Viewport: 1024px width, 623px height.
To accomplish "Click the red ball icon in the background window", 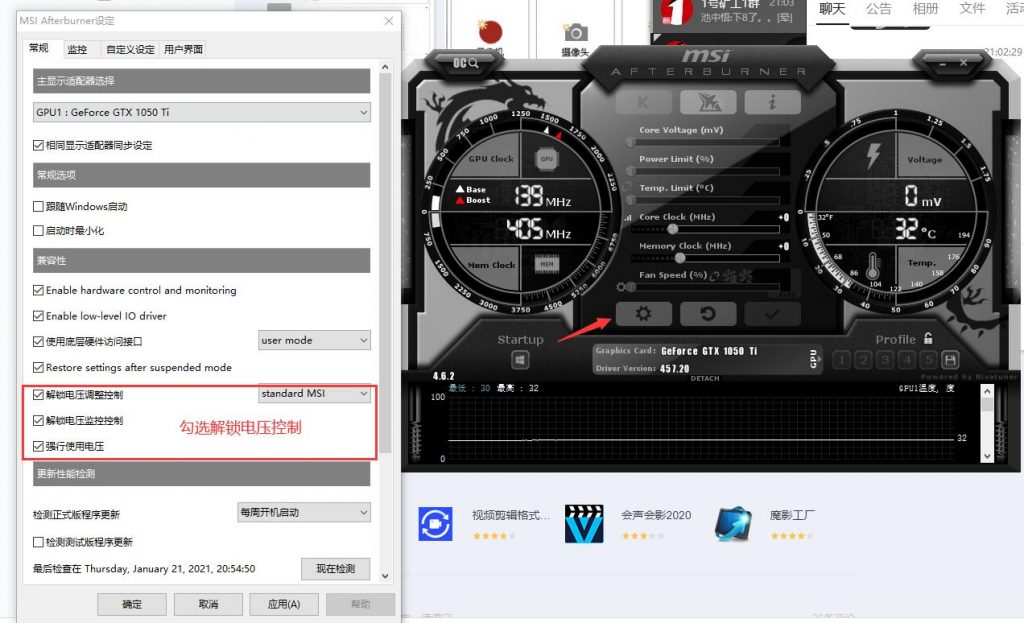I will tap(490, 31).
